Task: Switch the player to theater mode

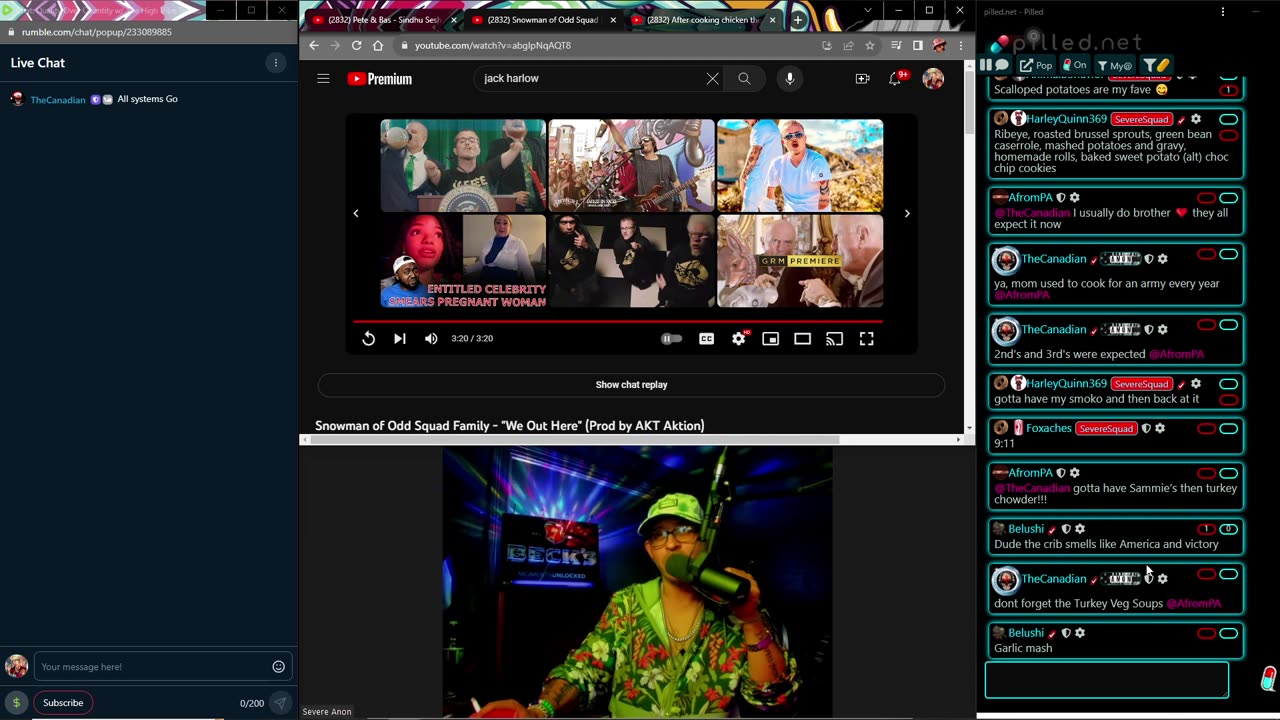Action: (802, 339)
